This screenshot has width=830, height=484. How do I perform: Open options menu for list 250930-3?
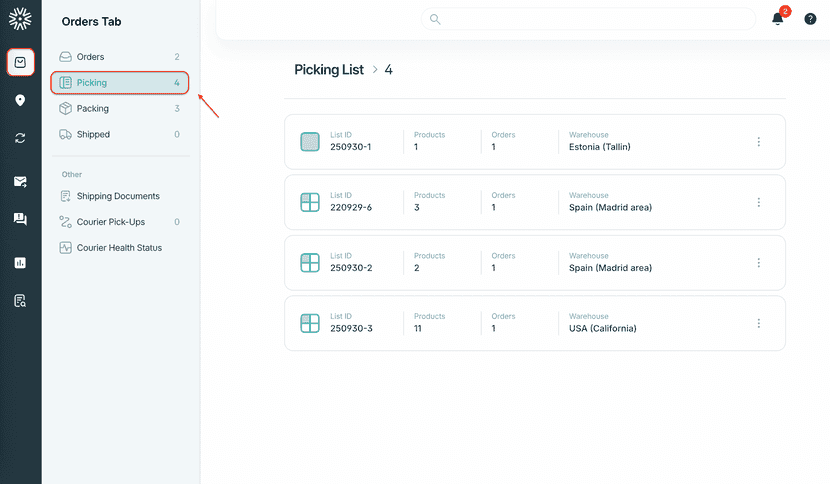(x=758, y=323)
